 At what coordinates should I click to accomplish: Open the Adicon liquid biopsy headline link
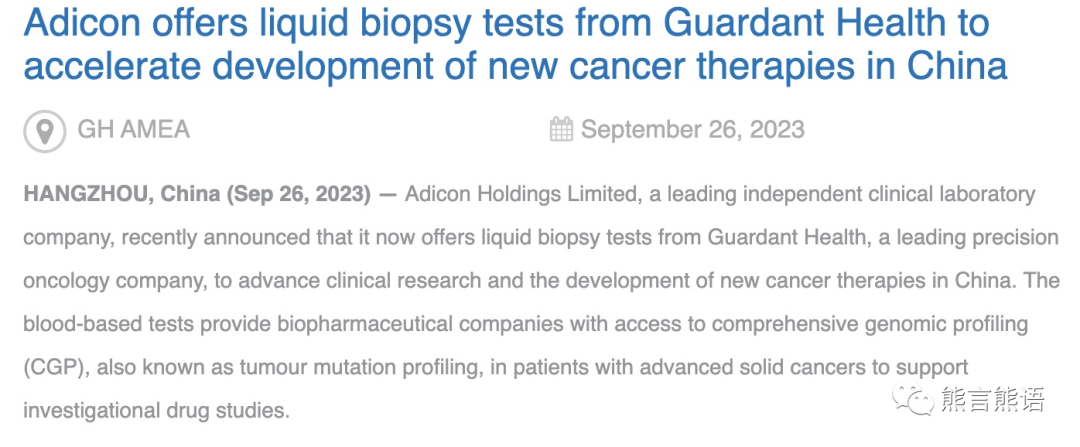[x=515, y=45]
